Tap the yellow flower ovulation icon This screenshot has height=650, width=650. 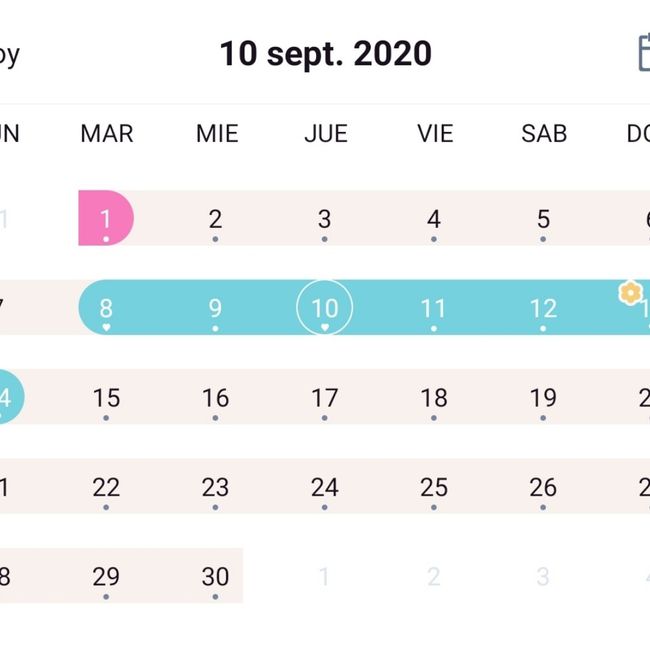pyautogui.click(x=630, y=293)
